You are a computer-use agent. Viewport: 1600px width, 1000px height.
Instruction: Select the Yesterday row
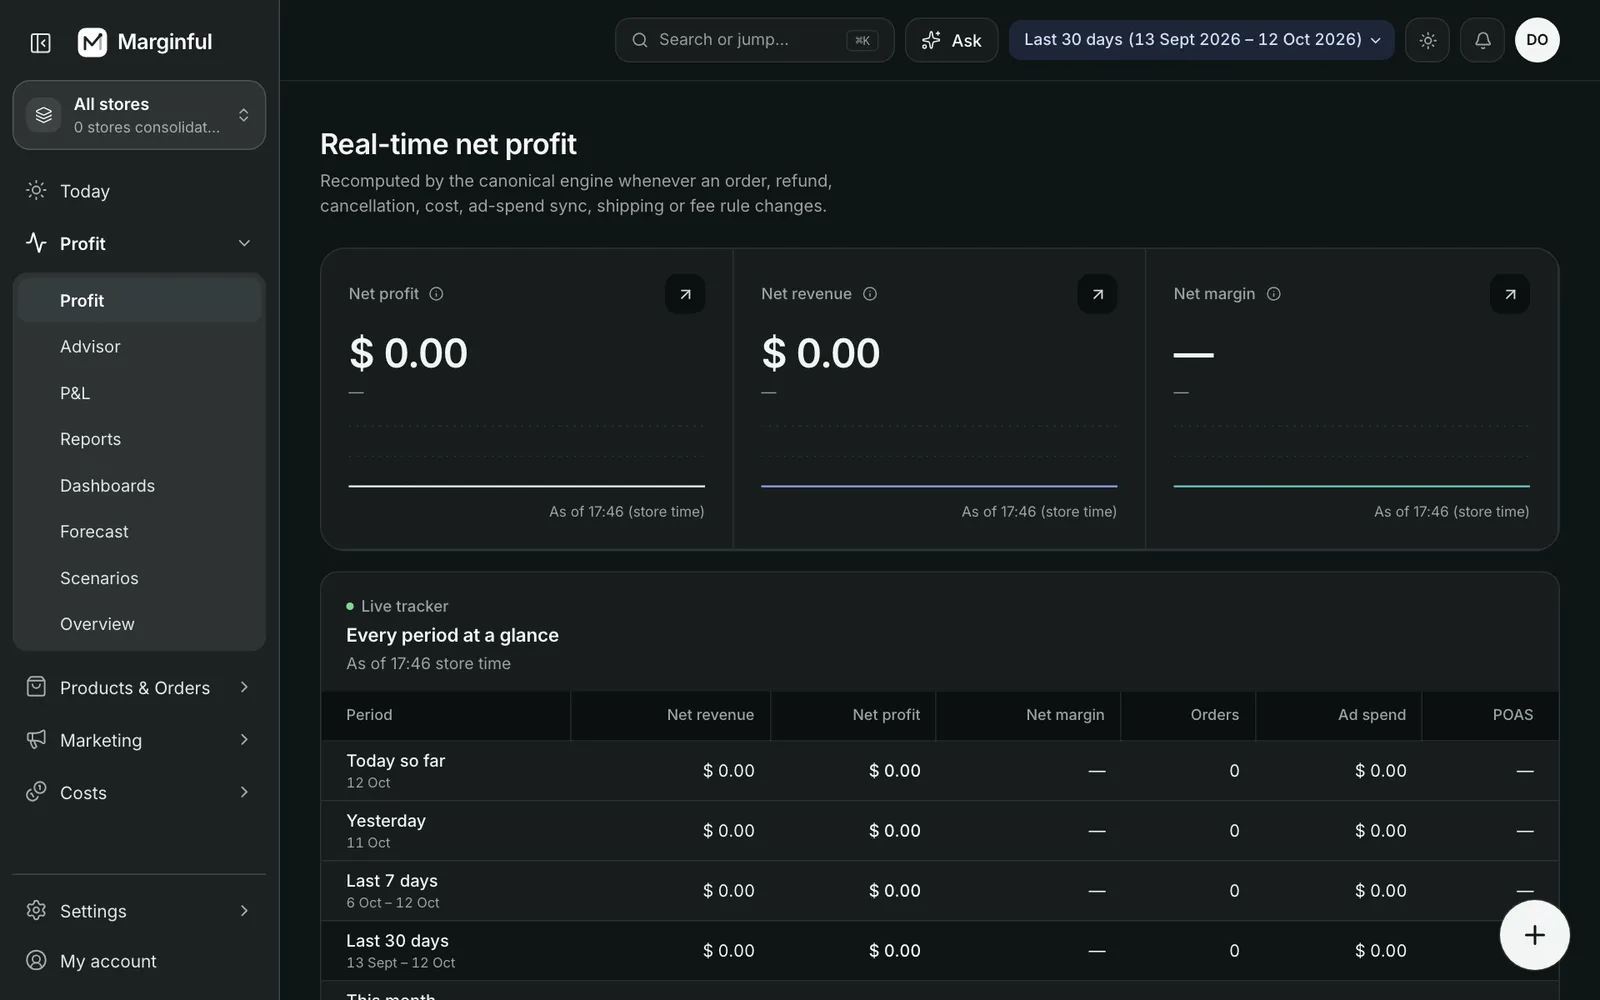[939, 831]
